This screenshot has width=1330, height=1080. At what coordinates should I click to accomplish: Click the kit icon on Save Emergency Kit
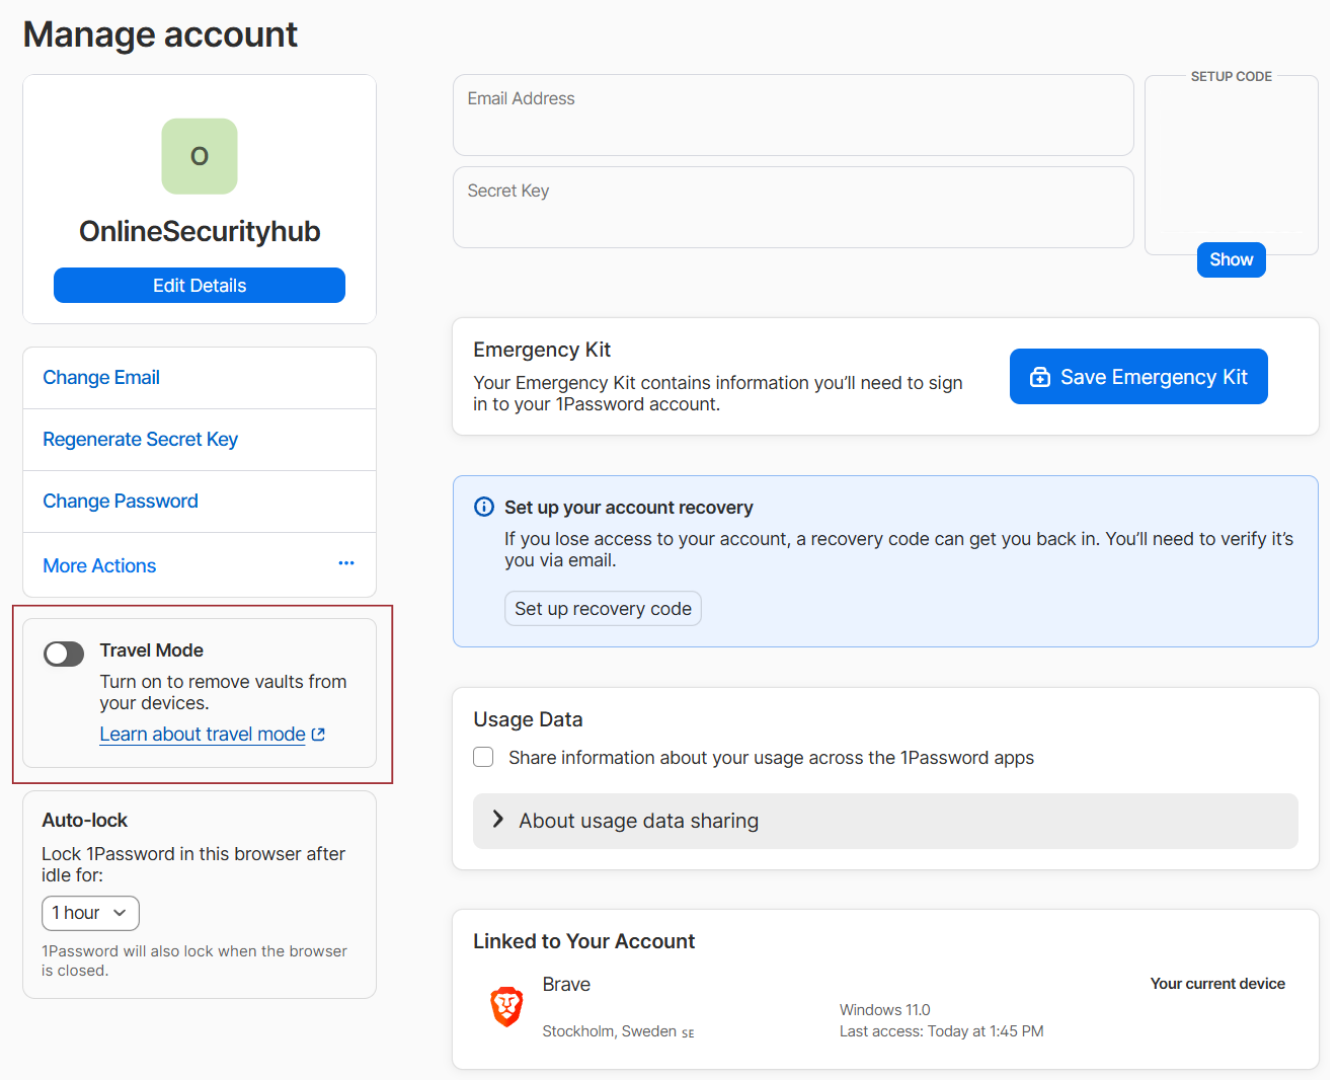1040,377
